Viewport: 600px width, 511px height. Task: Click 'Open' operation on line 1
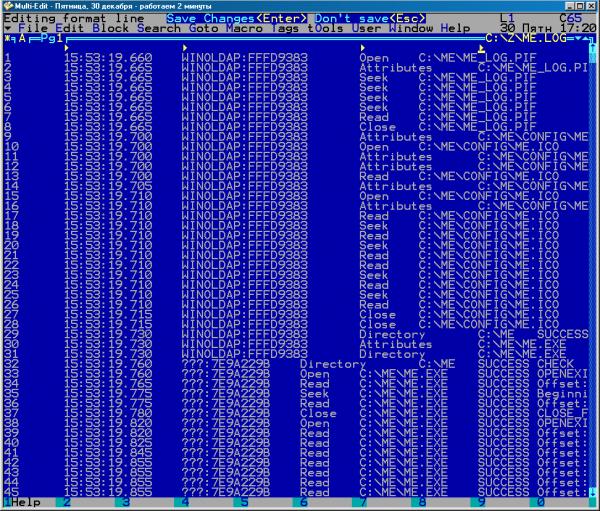click(x=374, y=58)
